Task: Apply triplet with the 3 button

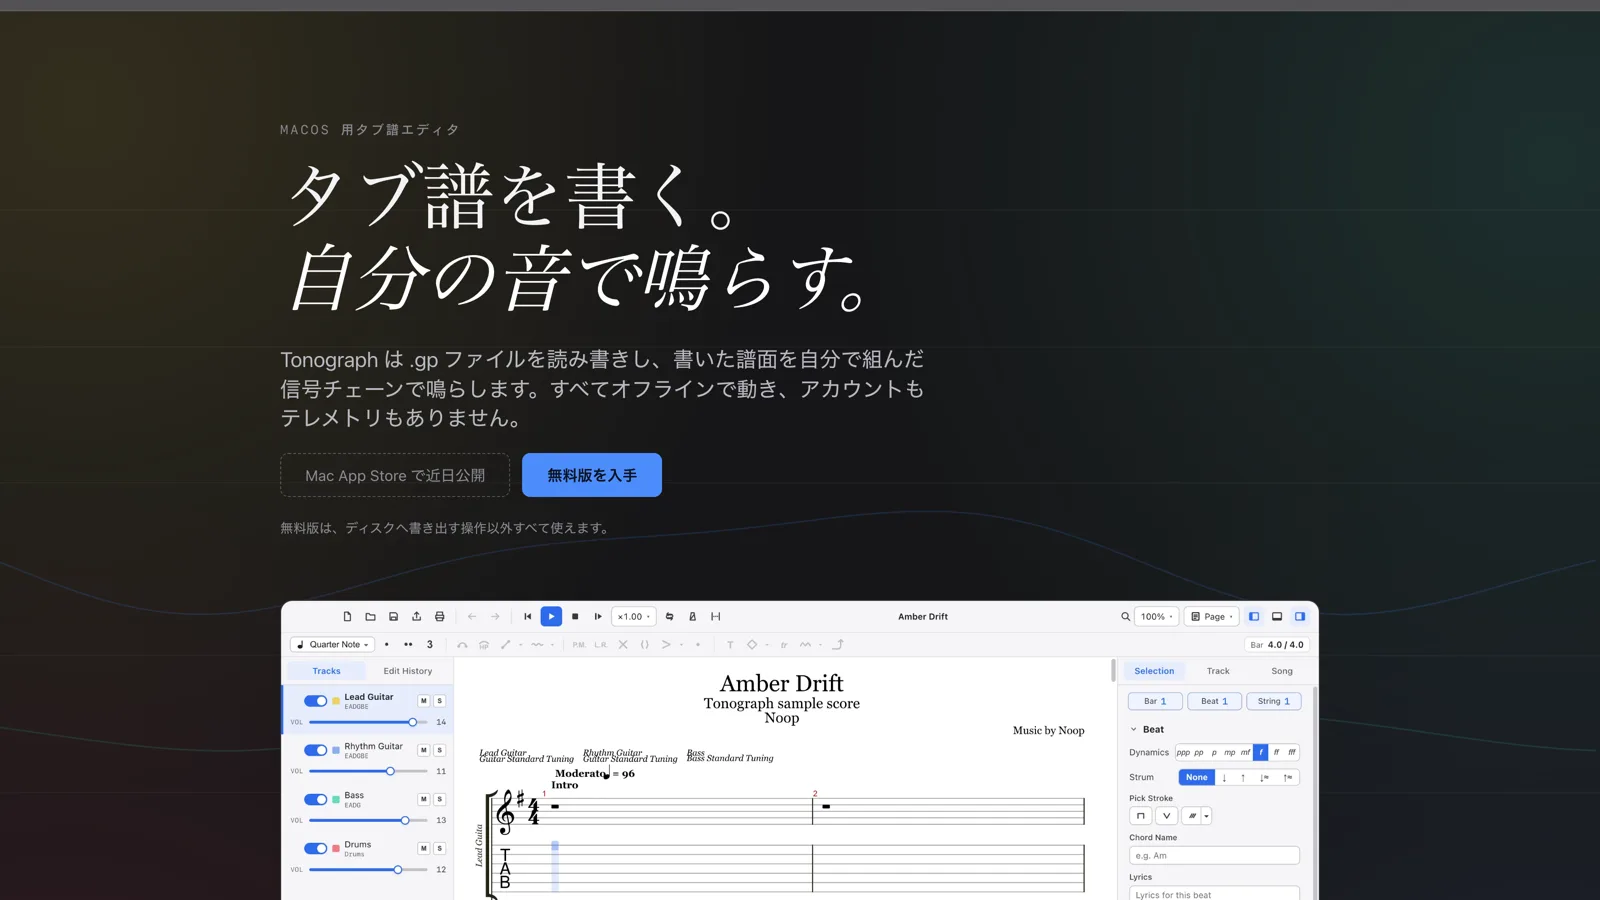Action: pos(430,645)
